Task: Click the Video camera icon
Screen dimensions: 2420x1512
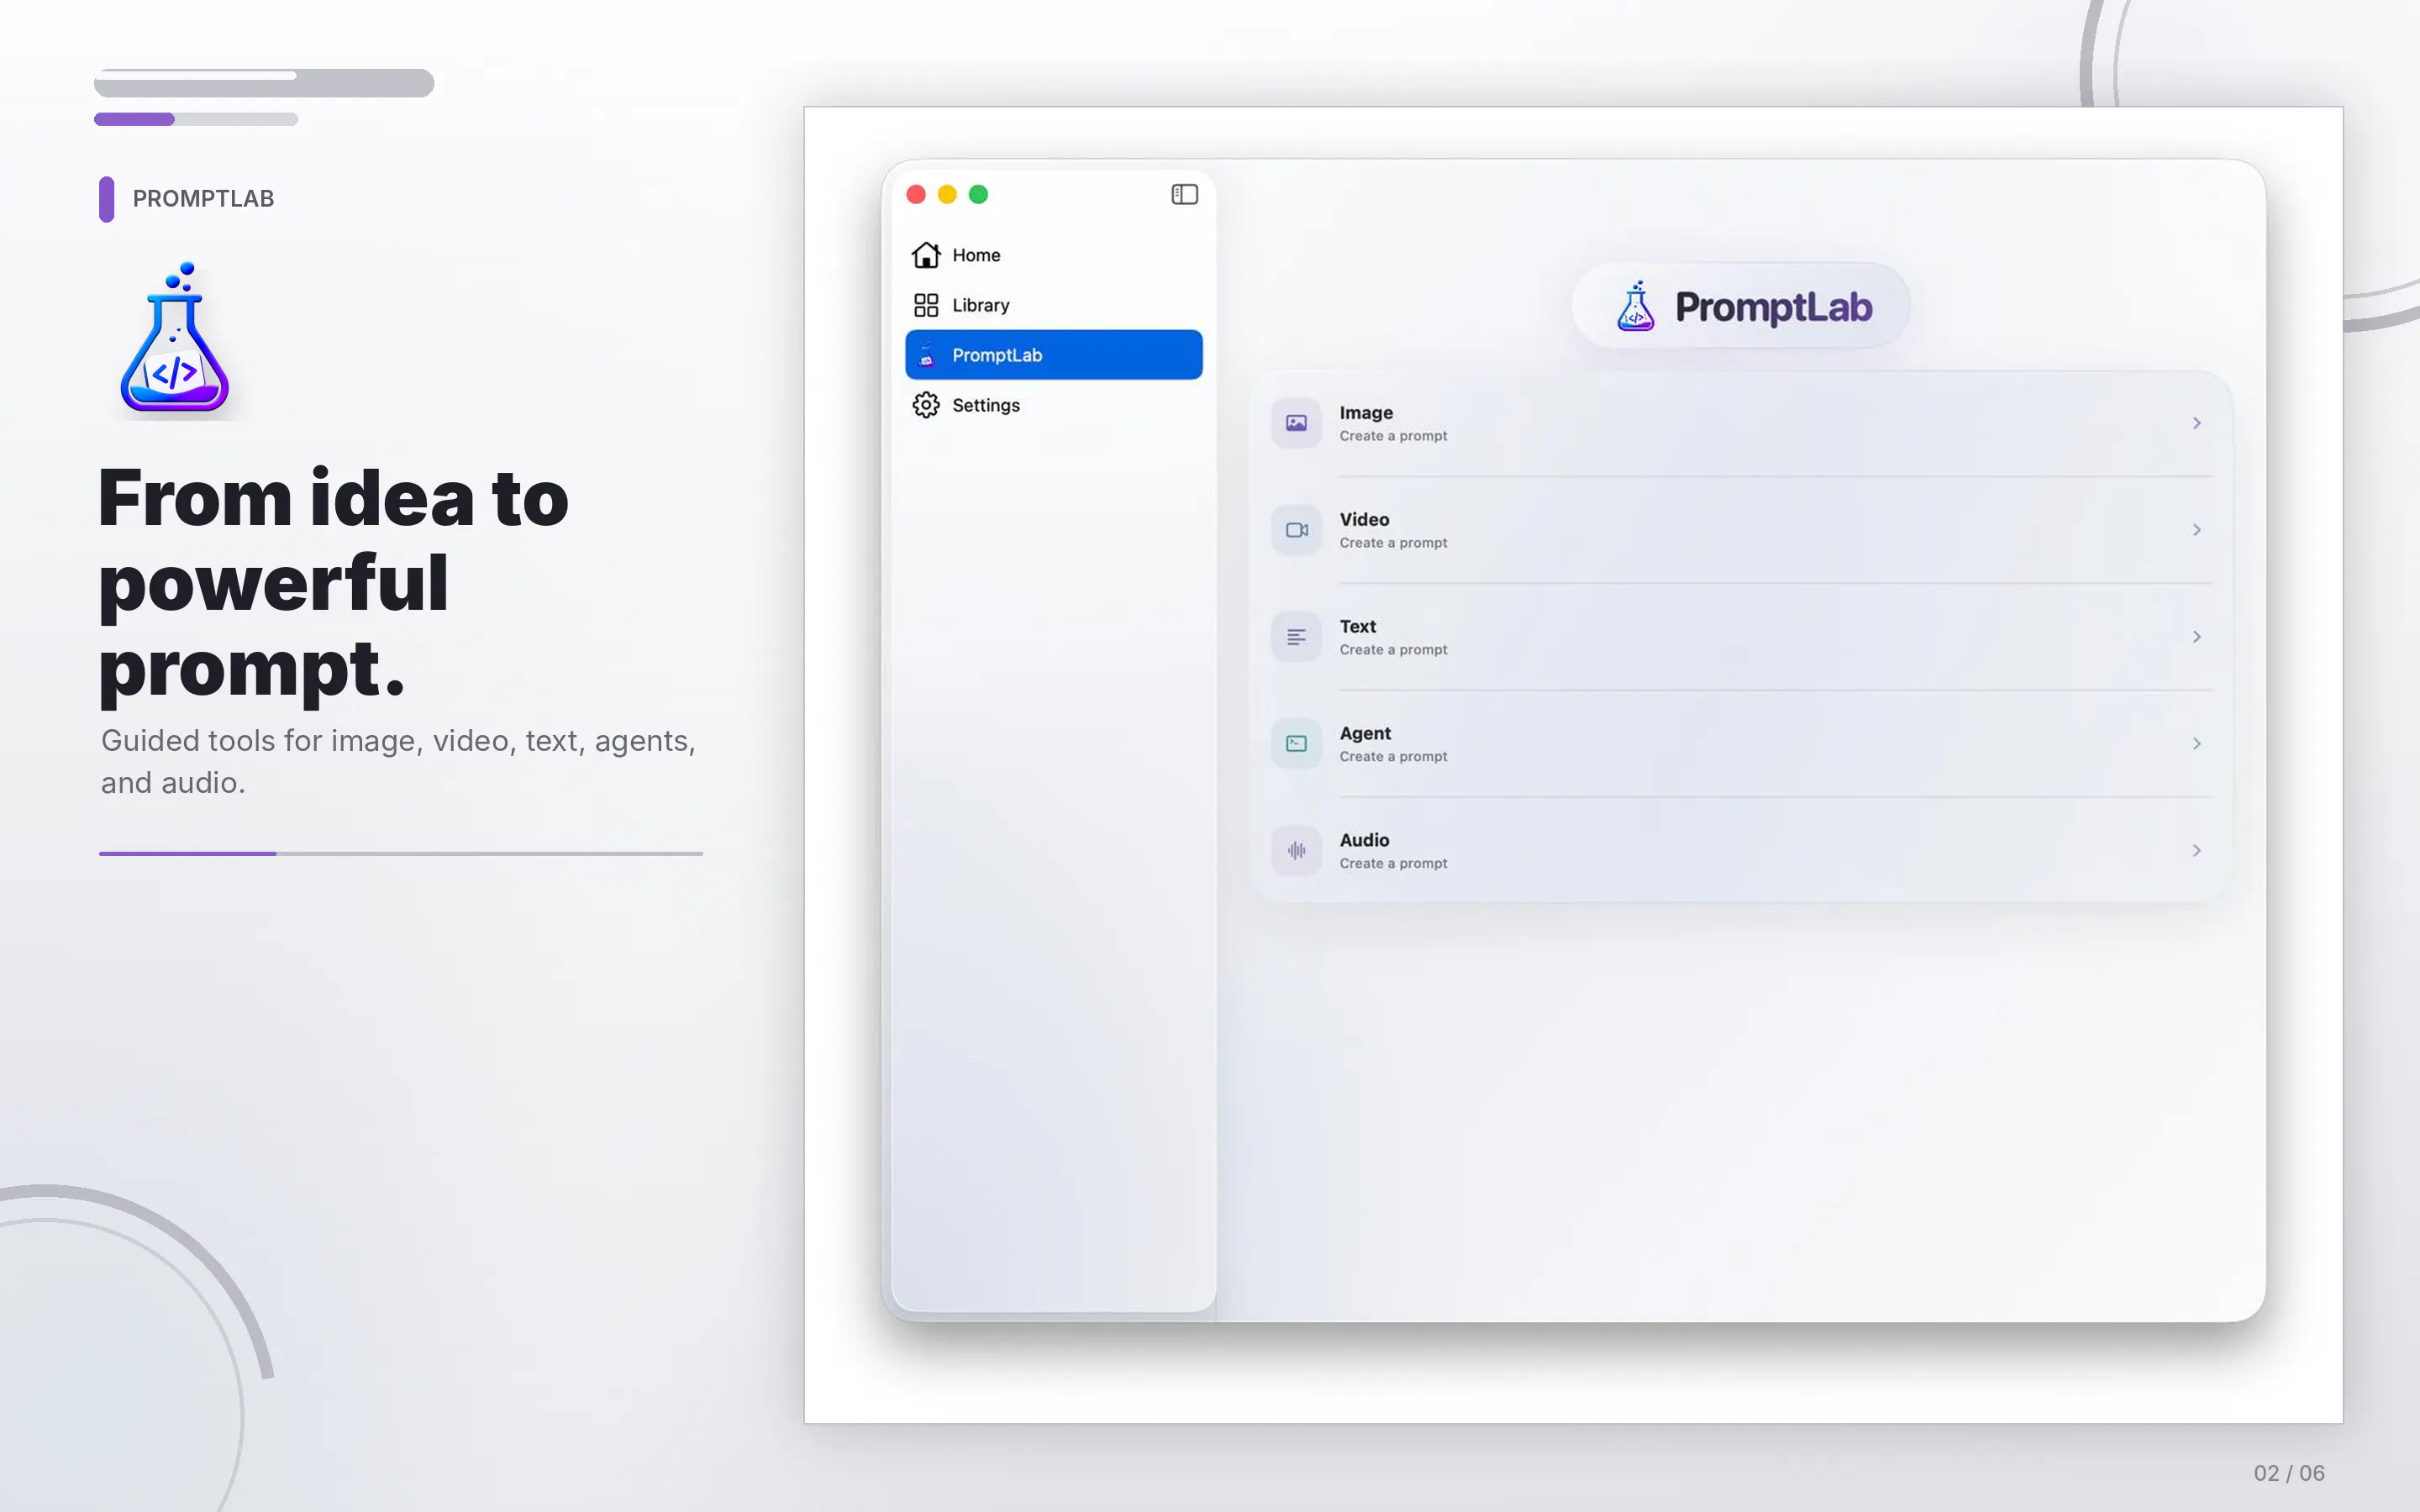Action: 1296,530
